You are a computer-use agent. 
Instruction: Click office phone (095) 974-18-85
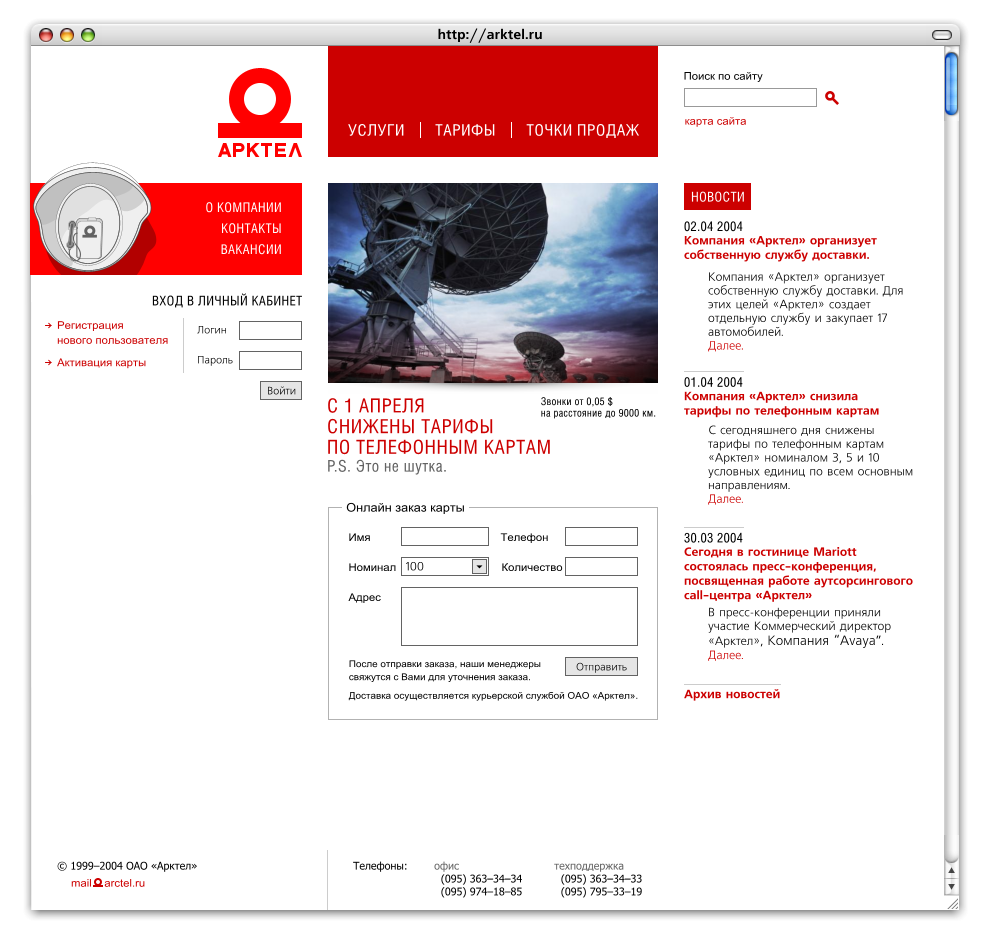pyautogui.click(x=481, y=892)
